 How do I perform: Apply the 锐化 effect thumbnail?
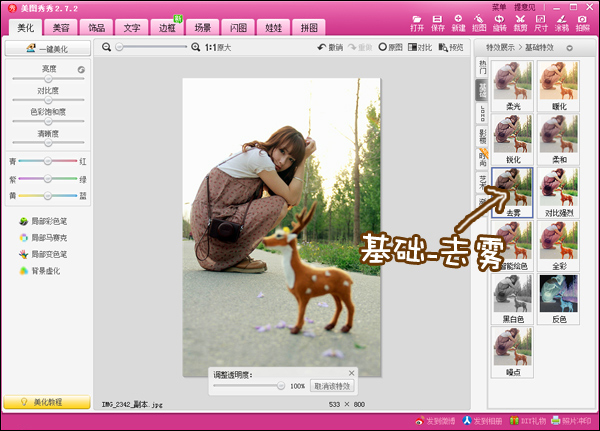point(512,139)
